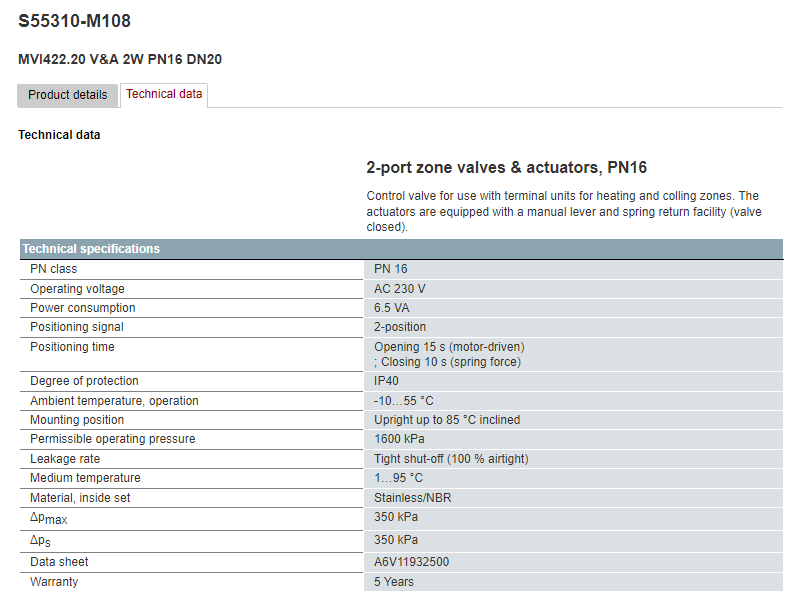Click the 1600 kPa value
Screen dimensions: 796x593
point(399,439)
